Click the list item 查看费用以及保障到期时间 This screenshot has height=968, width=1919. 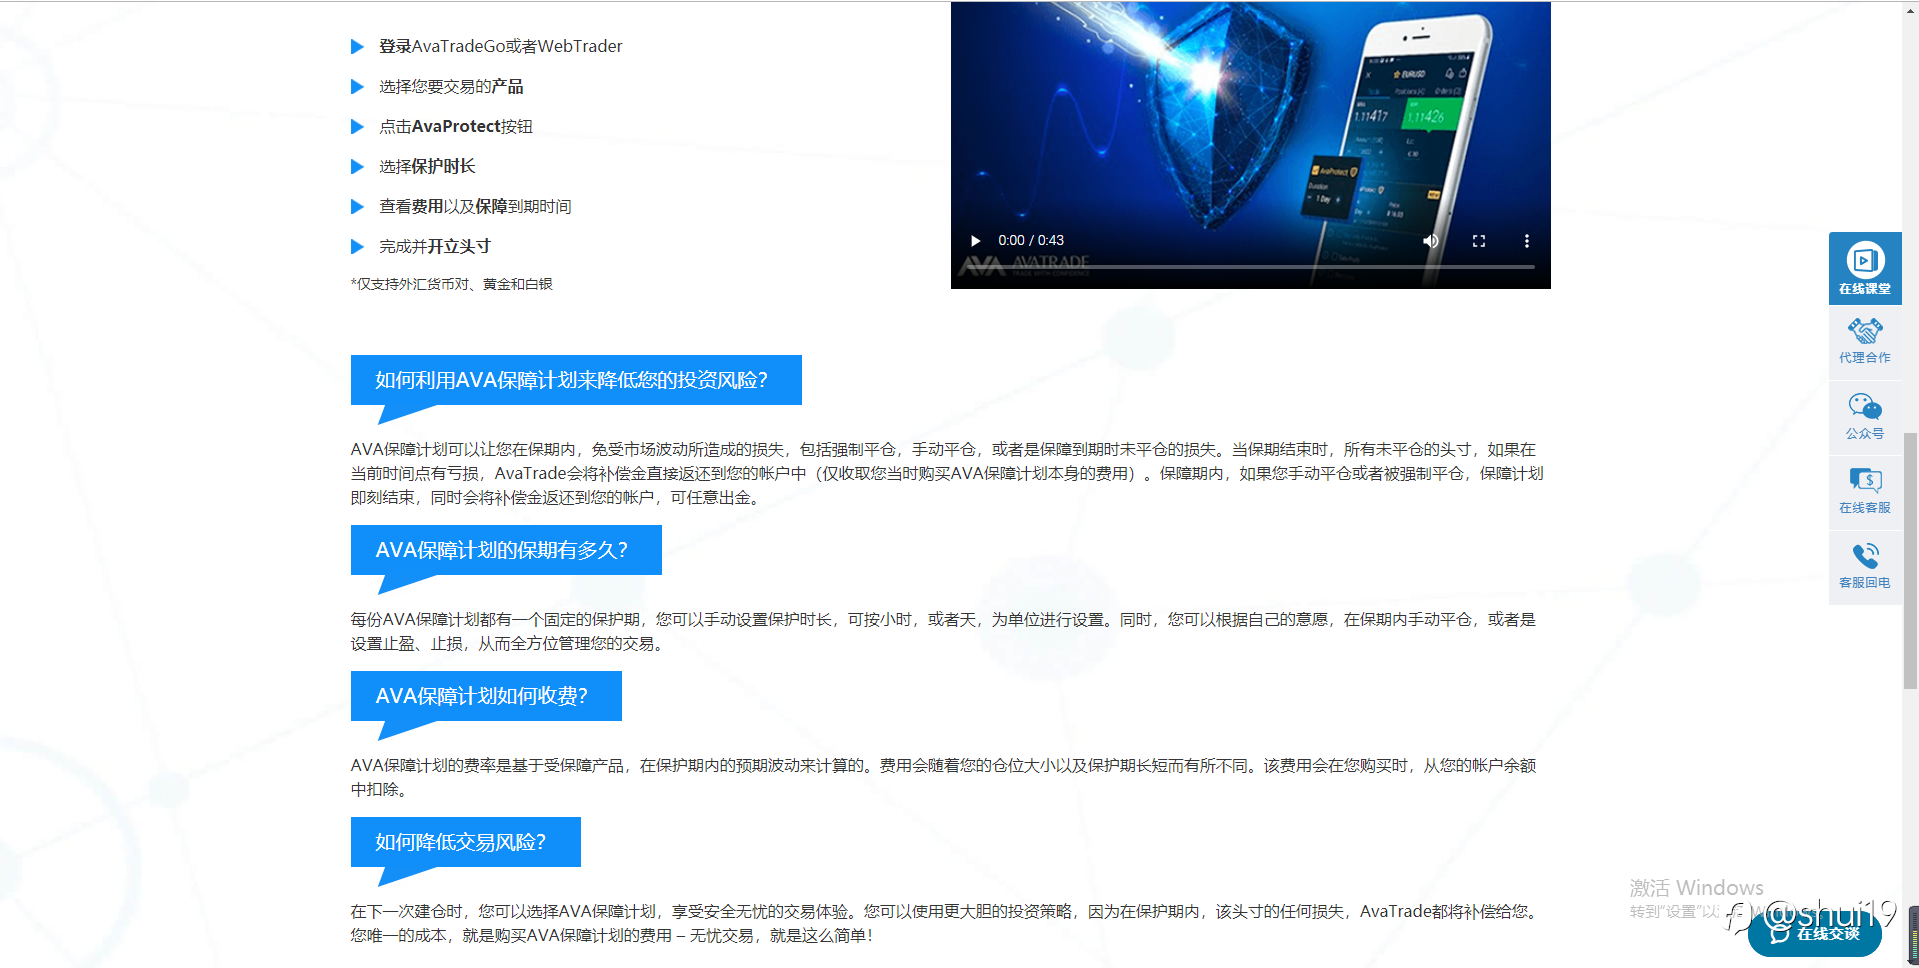[x=475, y=207]
